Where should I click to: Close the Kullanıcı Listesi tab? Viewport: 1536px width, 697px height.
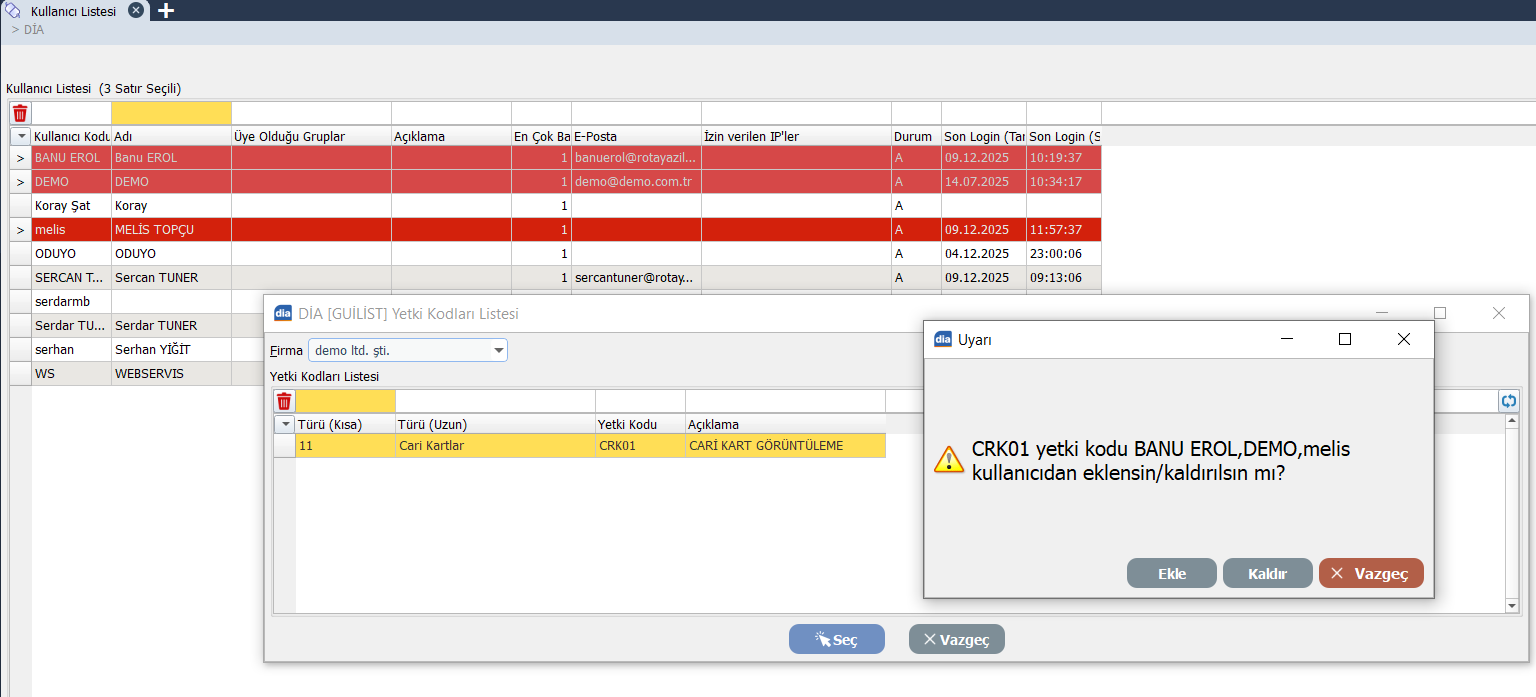137,10
